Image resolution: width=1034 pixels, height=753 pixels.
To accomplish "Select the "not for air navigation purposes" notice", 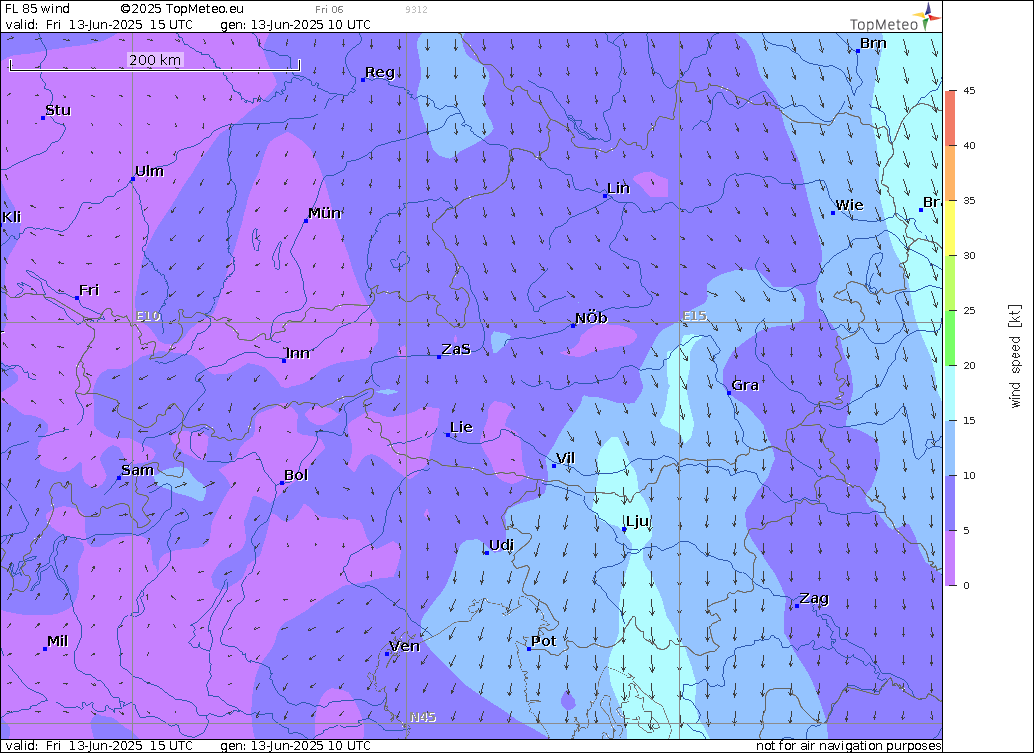I will point(849,746).
